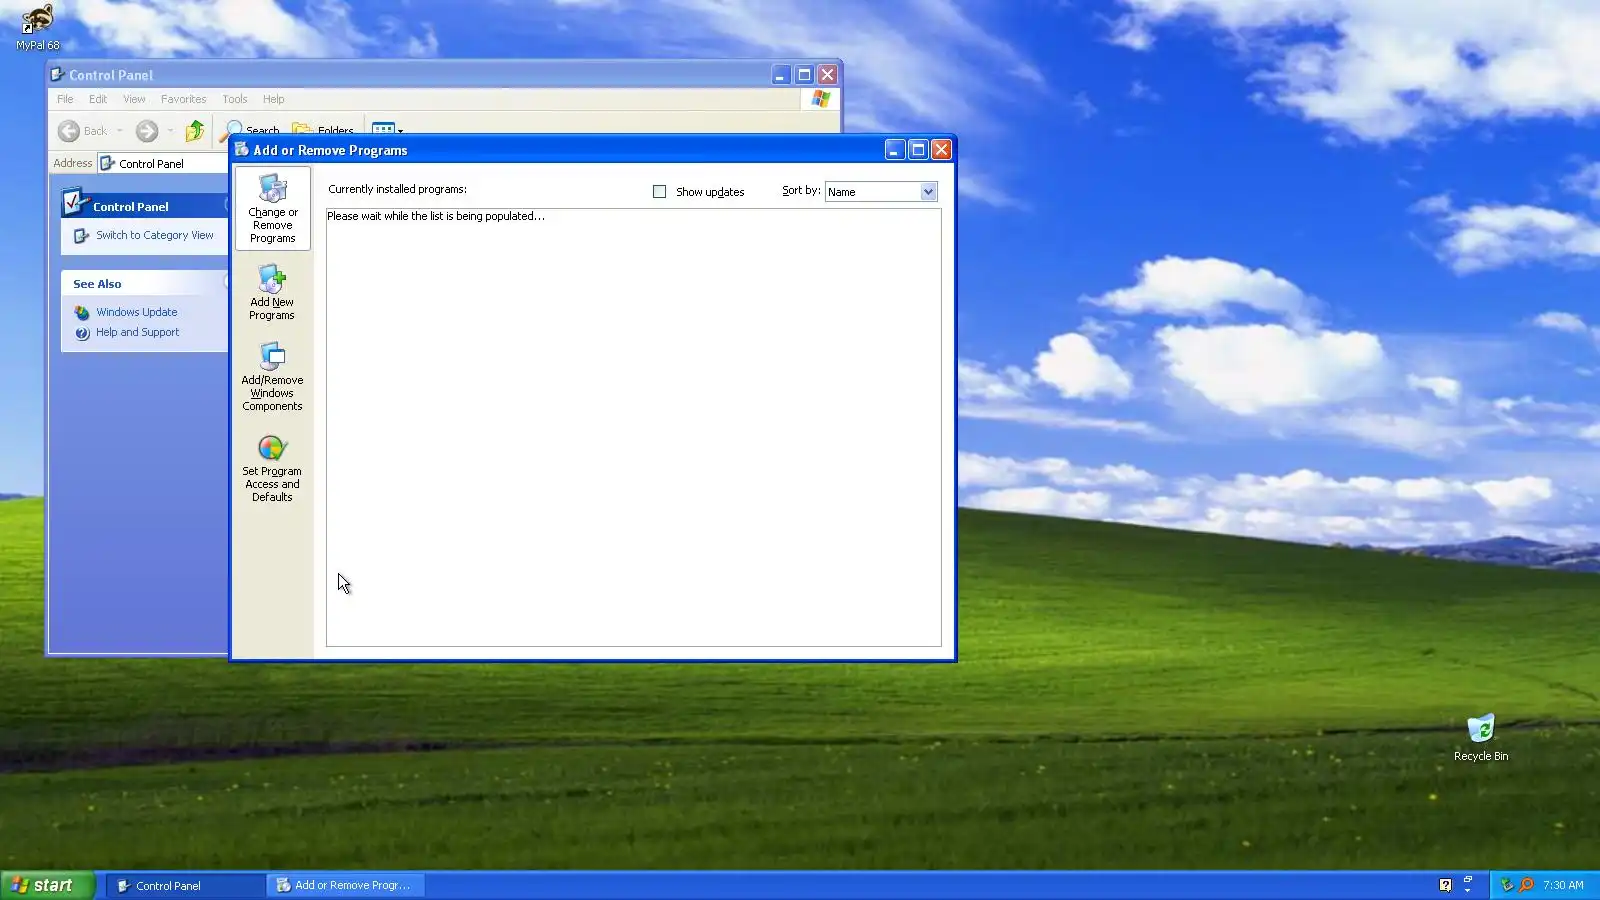The width and height of the screenshot is (1600, 900).
Task: Minimize the Add or Remove Programs window
Action: click(x=895, y=149)
